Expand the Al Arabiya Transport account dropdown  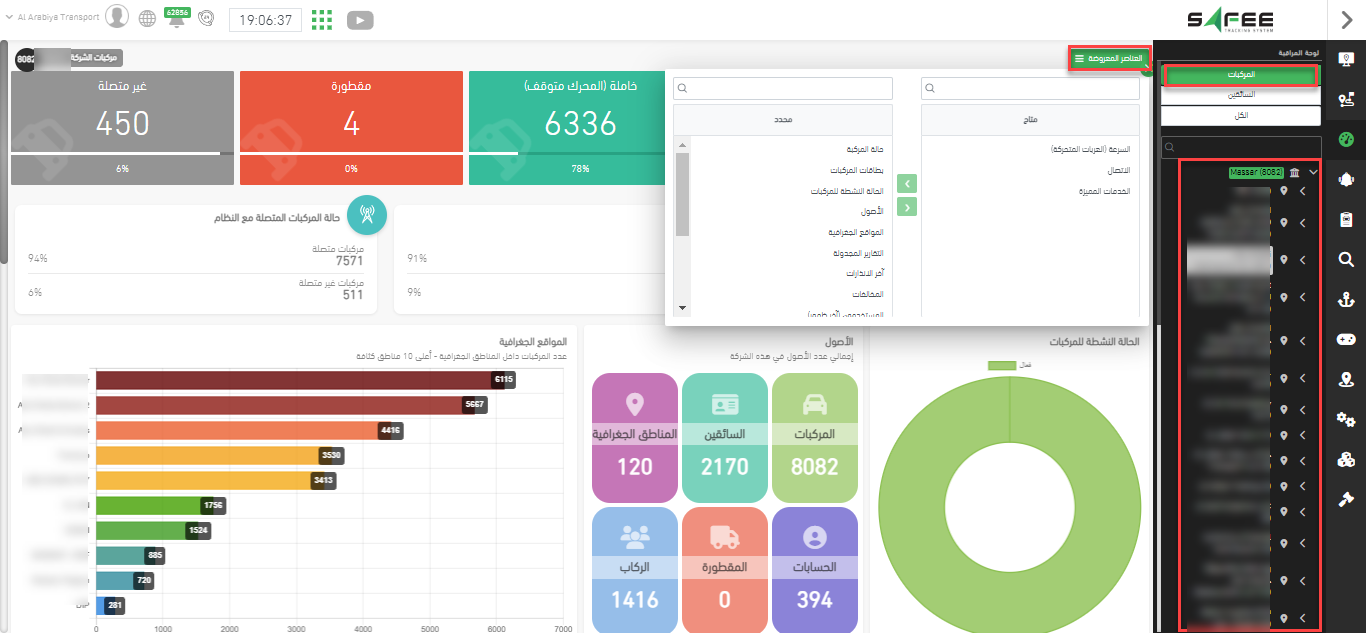[x=10, y=18]
